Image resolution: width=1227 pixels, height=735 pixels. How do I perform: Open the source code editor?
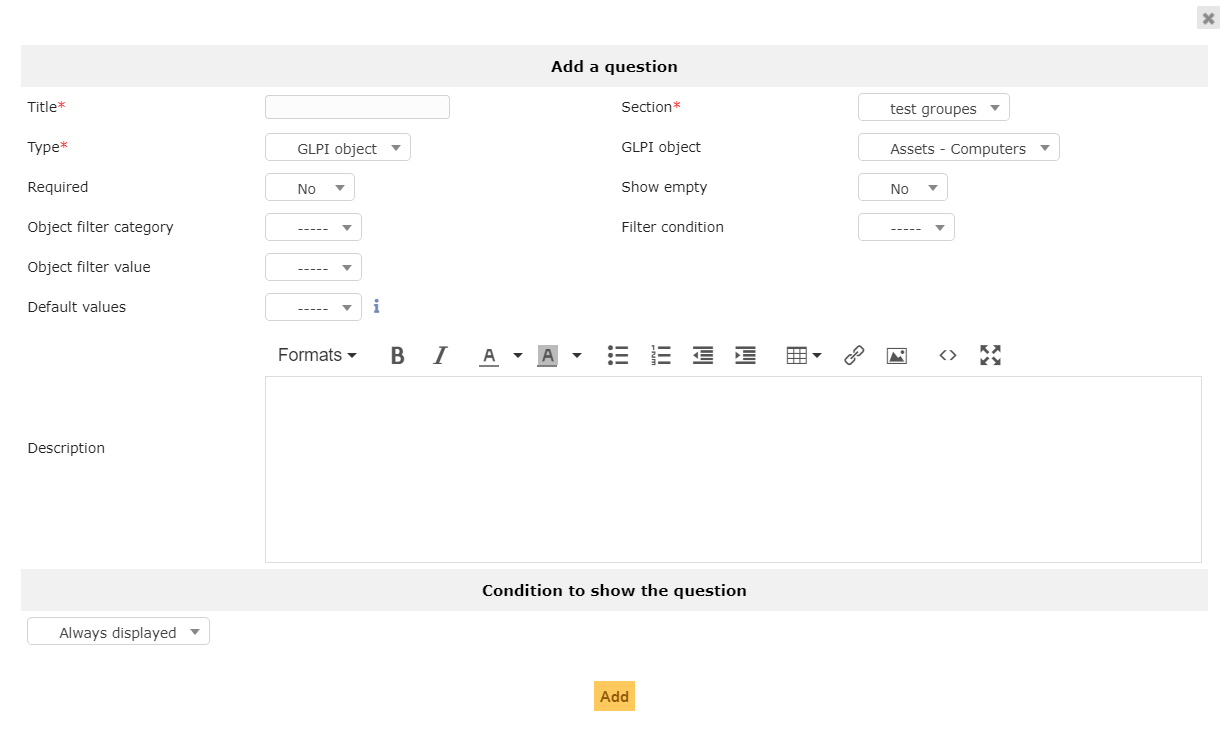click(x=947, y=355)
